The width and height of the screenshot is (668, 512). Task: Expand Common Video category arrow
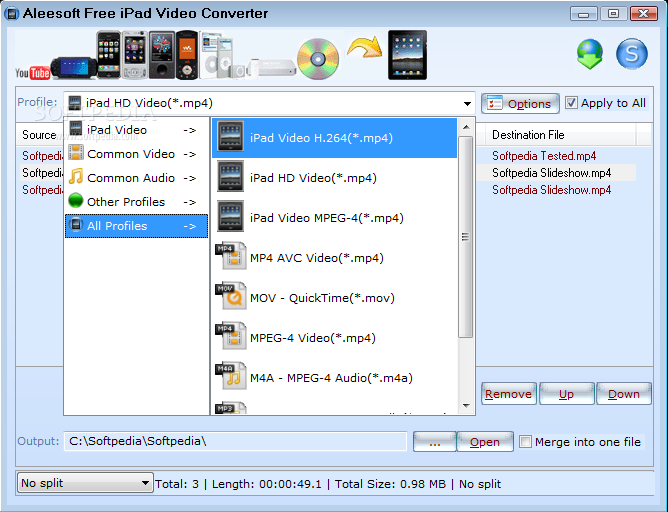[190, 154]
